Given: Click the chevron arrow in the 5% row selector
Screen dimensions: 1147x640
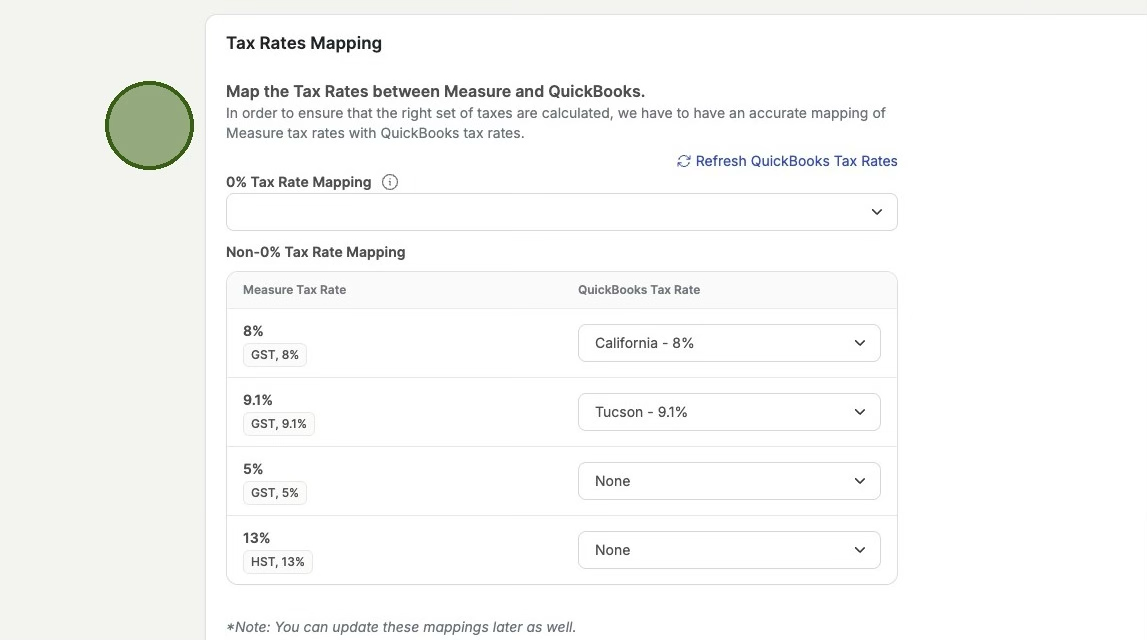Looking at the screenshot, I should (859, 481).
